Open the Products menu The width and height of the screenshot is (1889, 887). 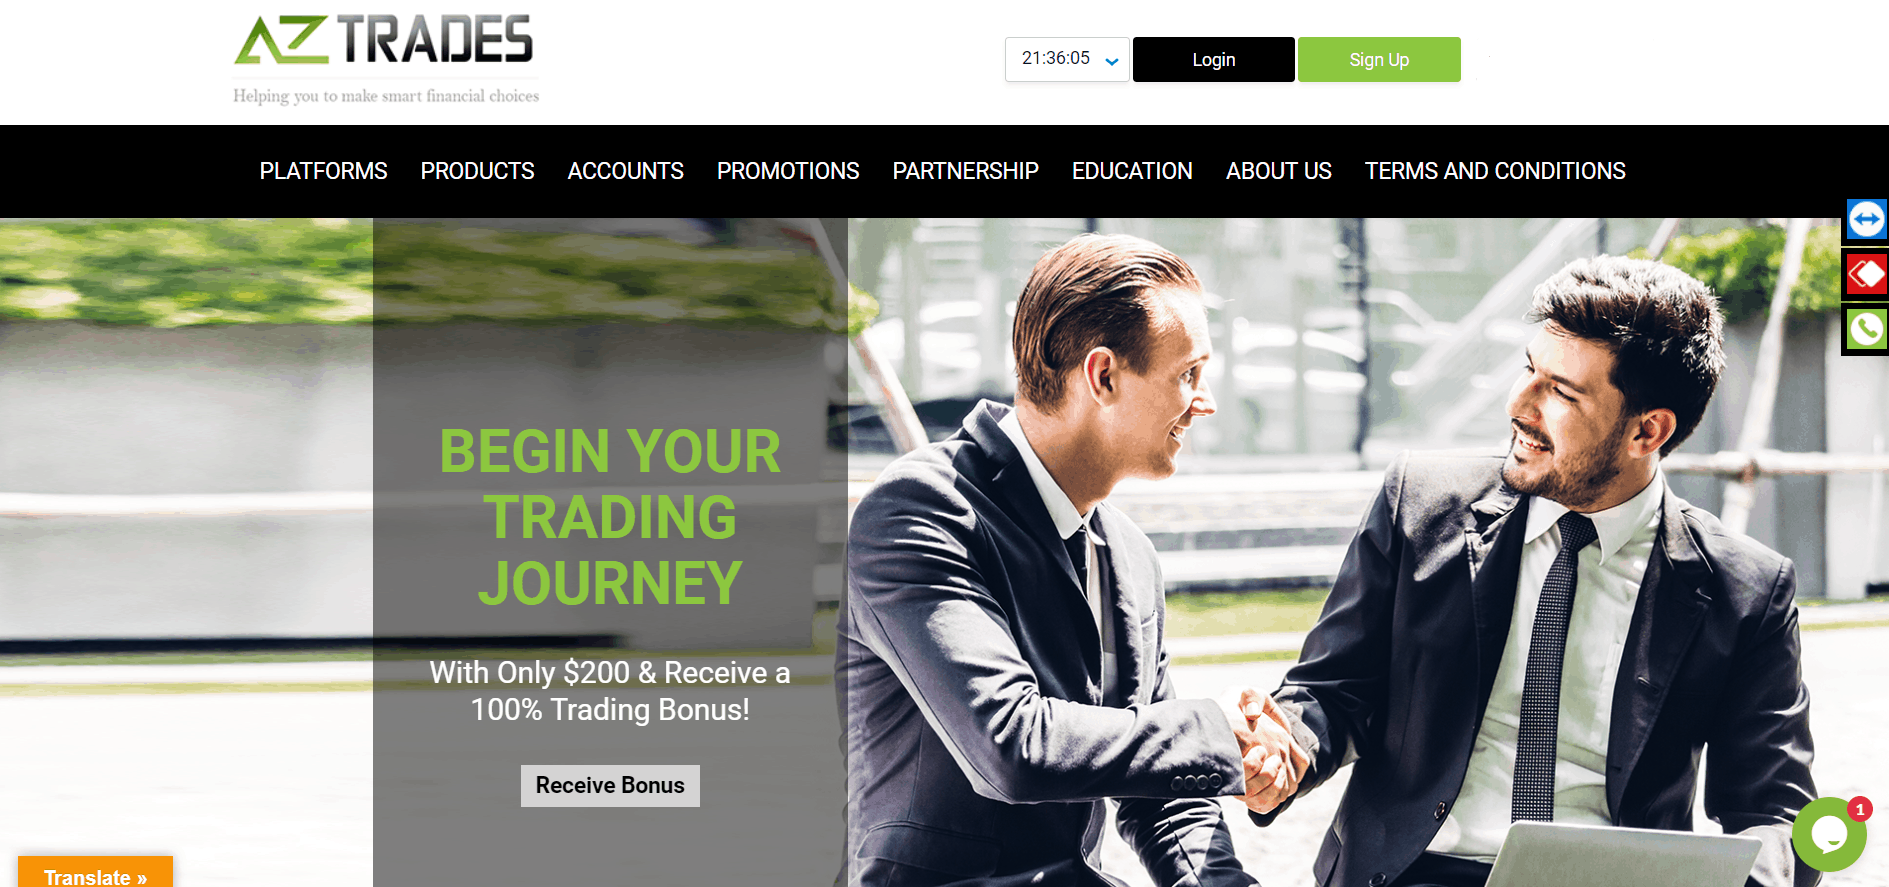click(477, 171)
